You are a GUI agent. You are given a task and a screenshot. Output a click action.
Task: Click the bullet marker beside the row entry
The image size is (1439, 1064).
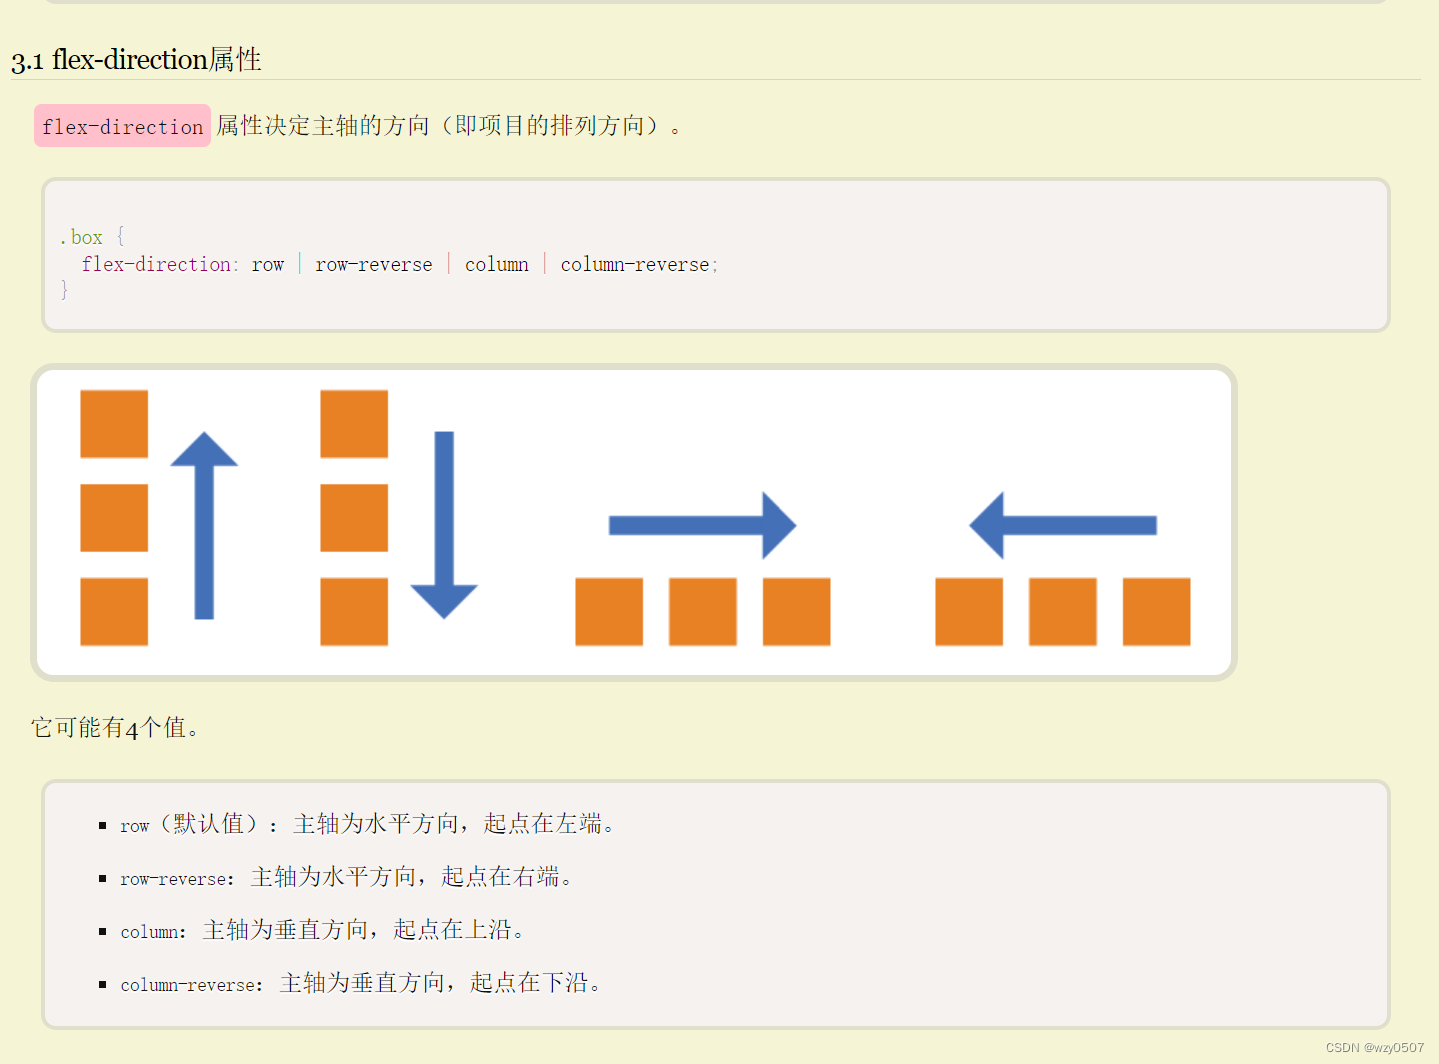coord(103,824)
